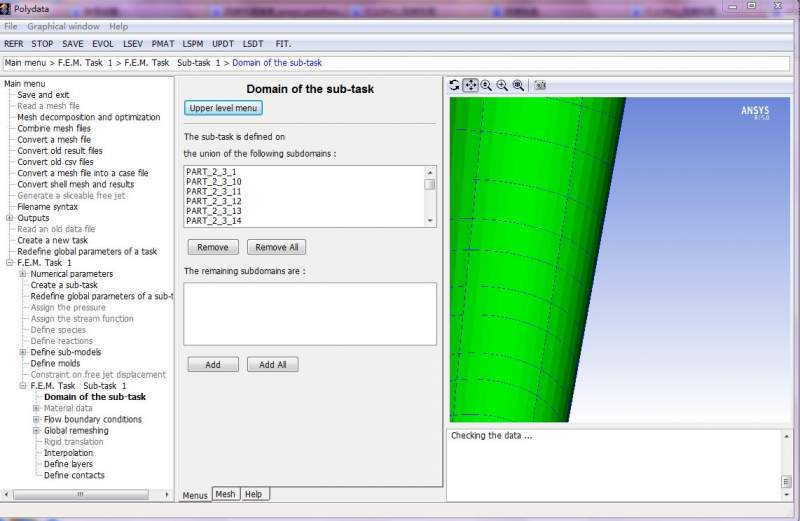Click Filename syntax in the tree
This screenshot has width=800, height=521.
click(47, 207)
